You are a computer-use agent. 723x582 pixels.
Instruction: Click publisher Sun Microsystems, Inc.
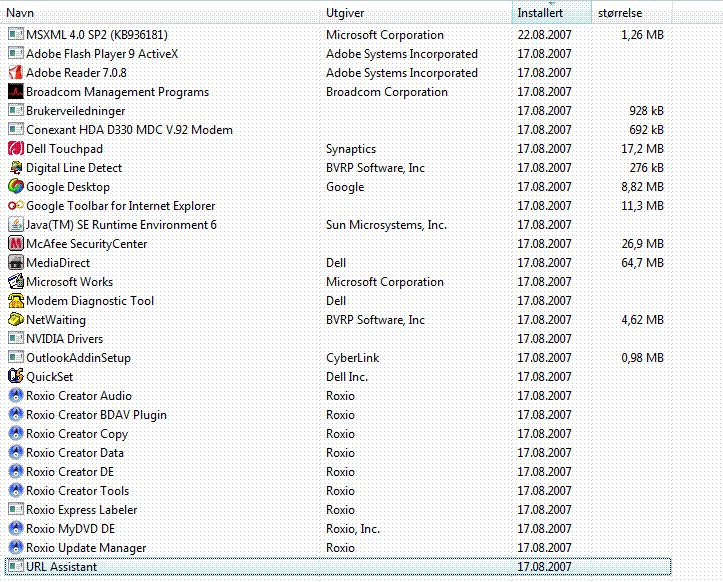(x=386, y=225)
